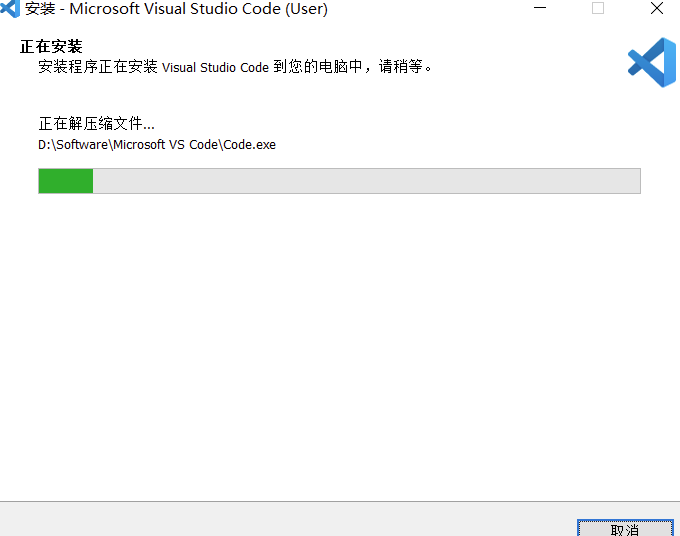
Task: Click the large VS Code logo
Action: point(652,62)
